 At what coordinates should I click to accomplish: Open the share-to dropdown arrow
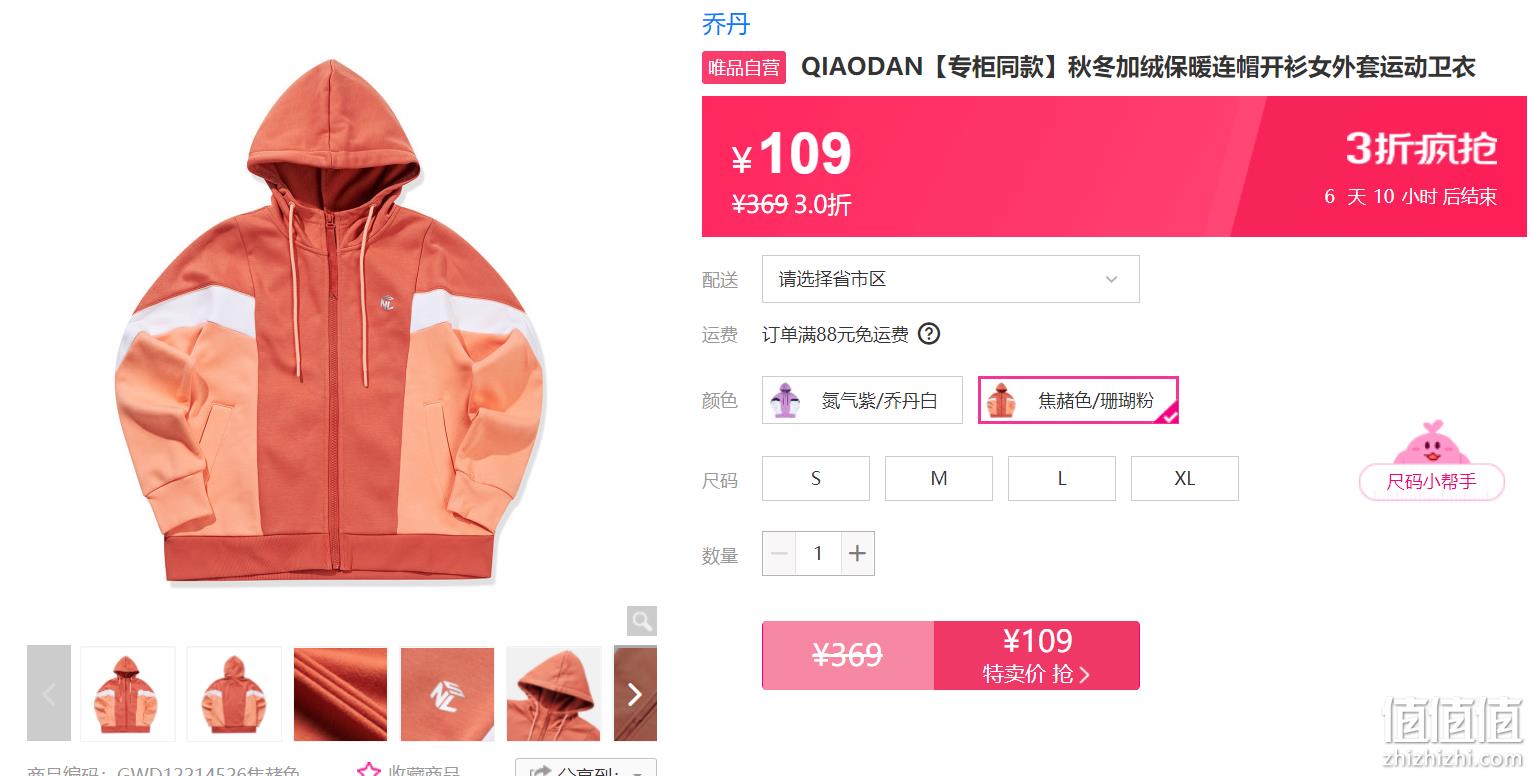pos(638,772)
